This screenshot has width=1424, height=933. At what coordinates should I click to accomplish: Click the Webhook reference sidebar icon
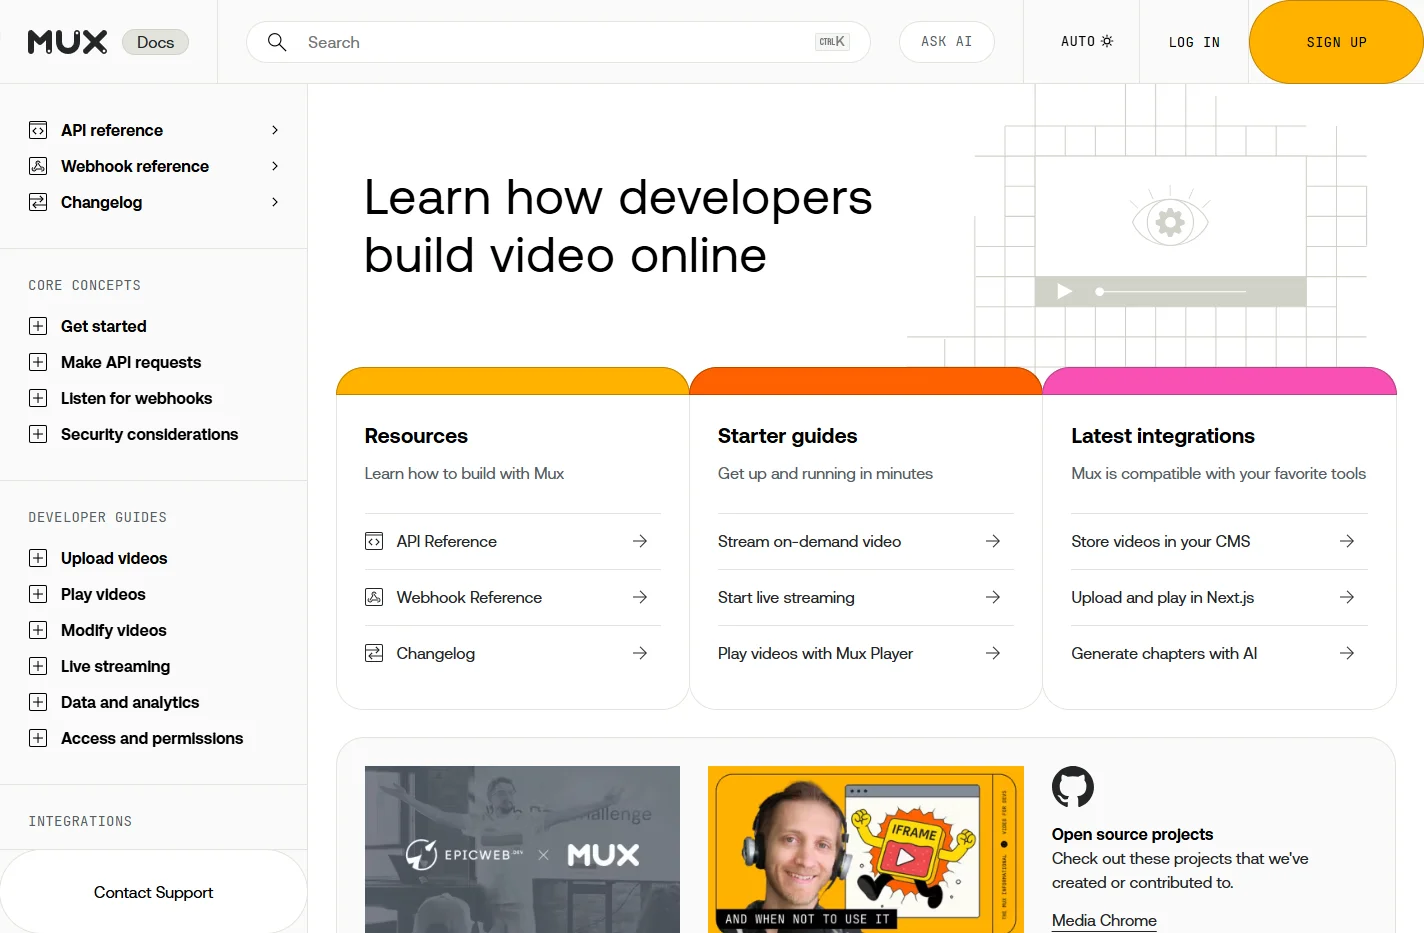(38, 166)
